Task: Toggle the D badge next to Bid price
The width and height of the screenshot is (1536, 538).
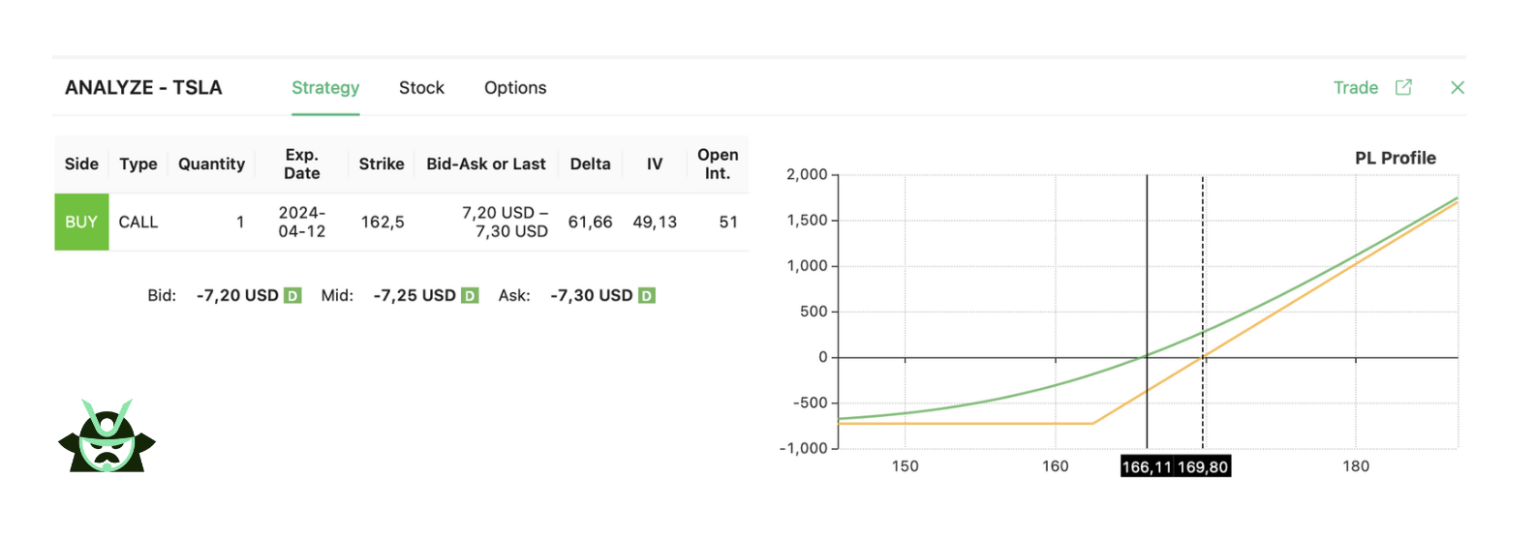Action: click(292, 296)
